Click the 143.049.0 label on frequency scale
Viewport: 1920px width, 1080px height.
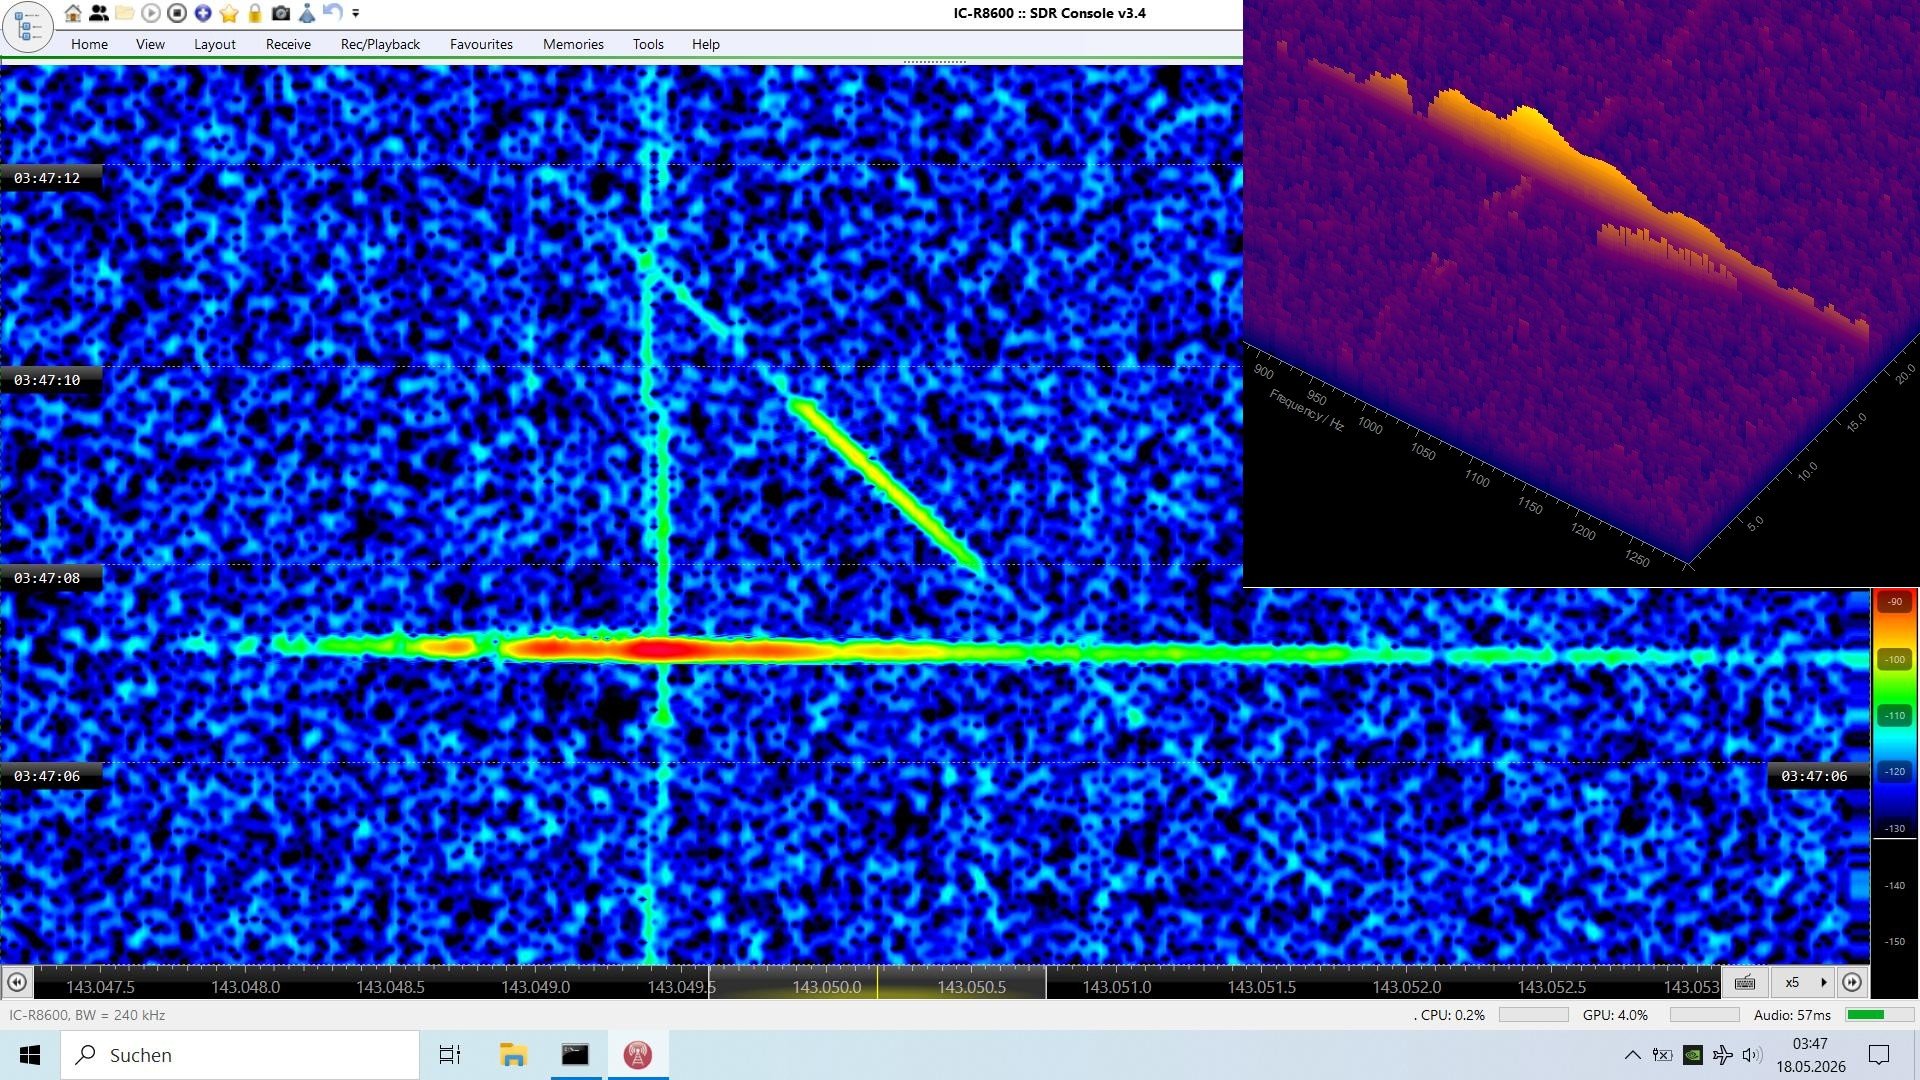point(535,987)
